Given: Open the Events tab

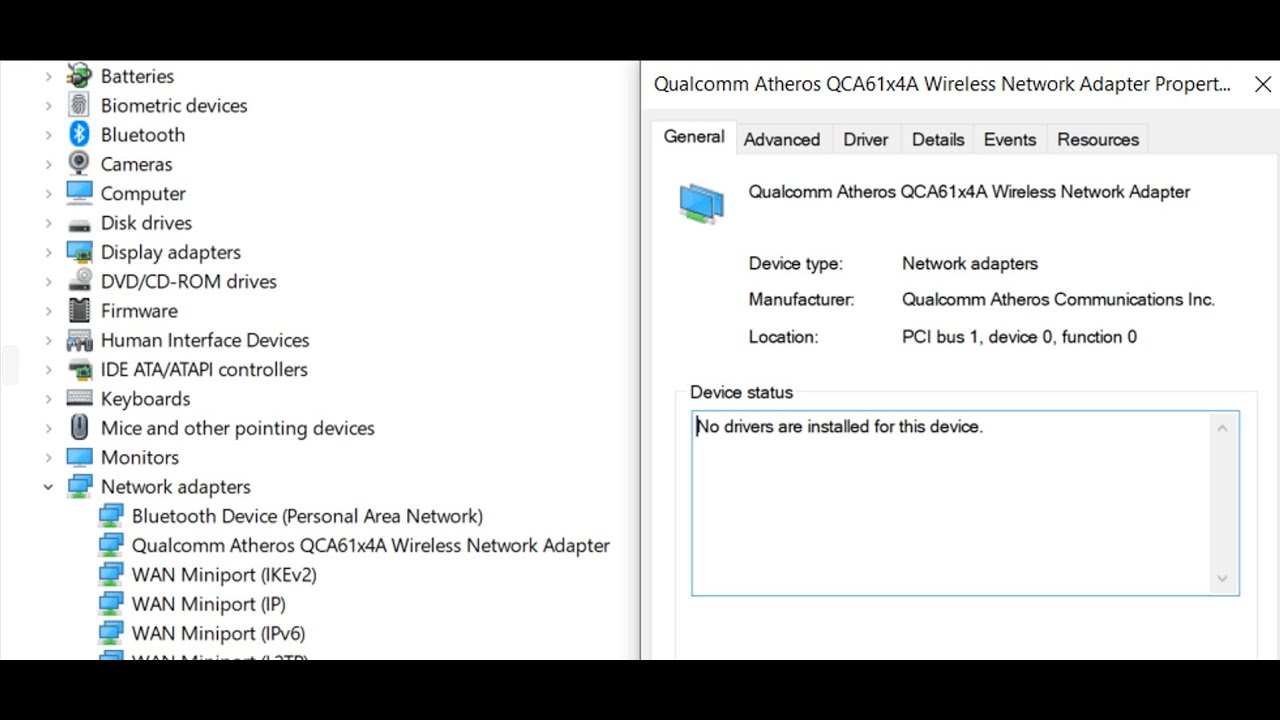Looking at the screenshot, I should 1010,139.
